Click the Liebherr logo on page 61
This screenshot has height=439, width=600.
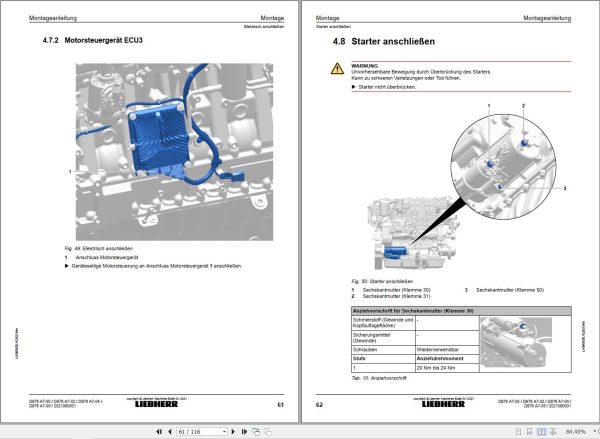click(x=157, y=404)
